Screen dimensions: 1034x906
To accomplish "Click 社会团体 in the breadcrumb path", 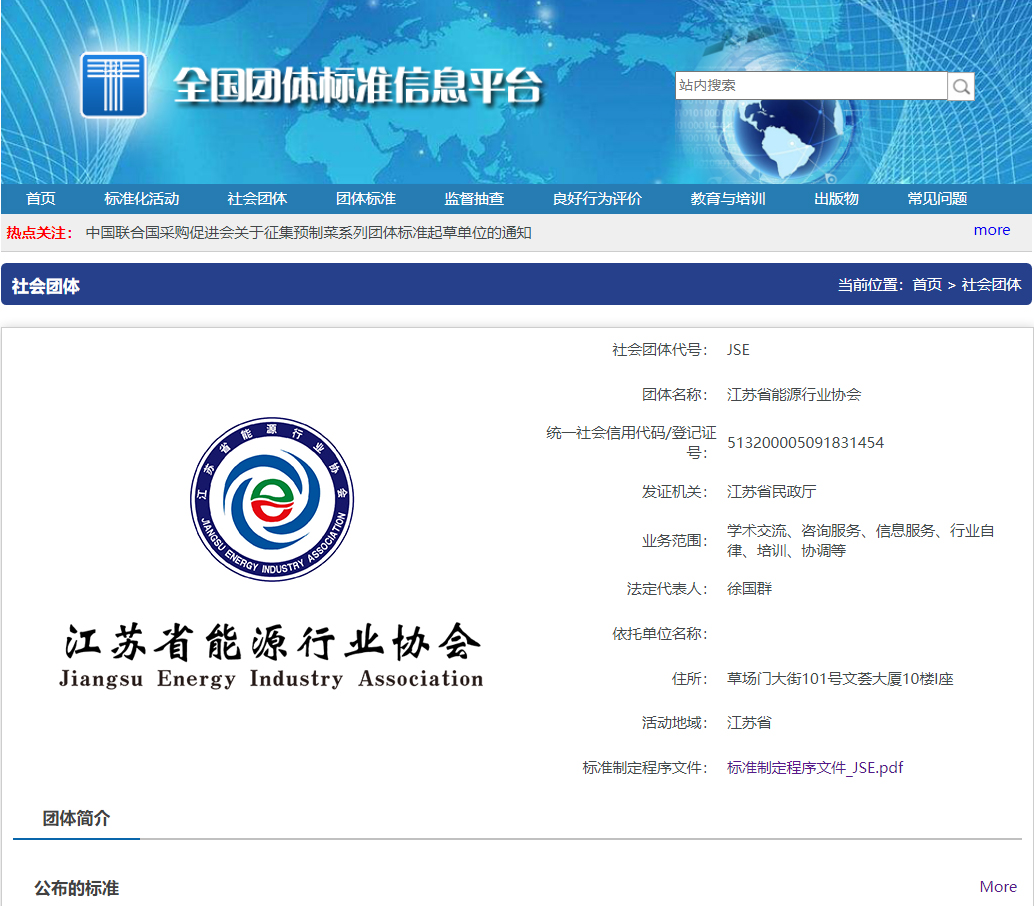I will (x=991, y=285).
